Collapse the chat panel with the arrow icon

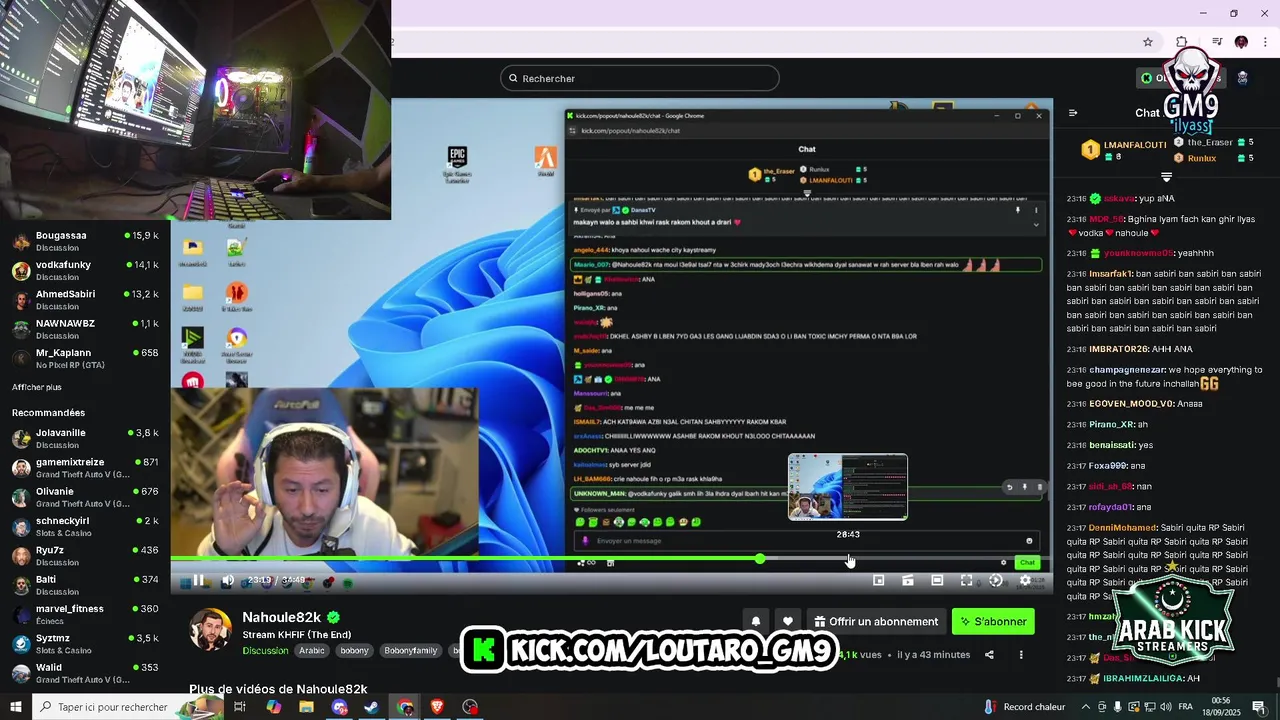coord(1073,113)
